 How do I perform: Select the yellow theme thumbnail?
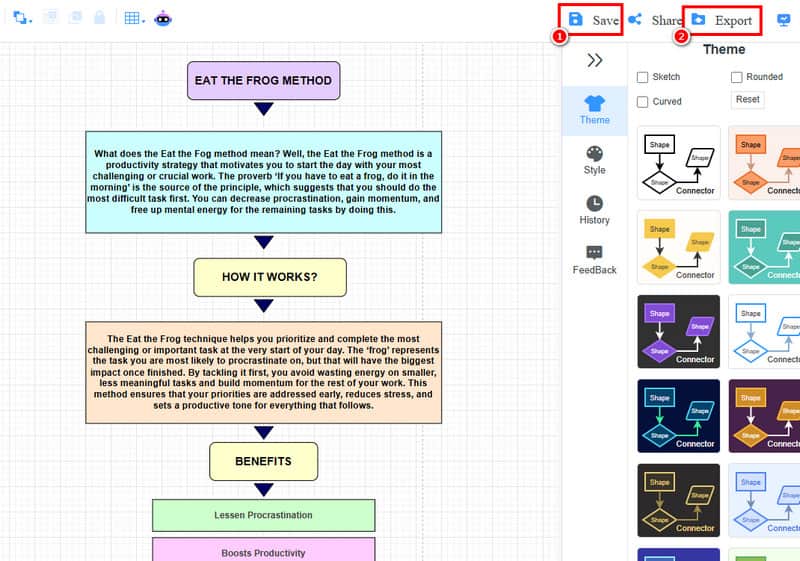click(679, 247)
